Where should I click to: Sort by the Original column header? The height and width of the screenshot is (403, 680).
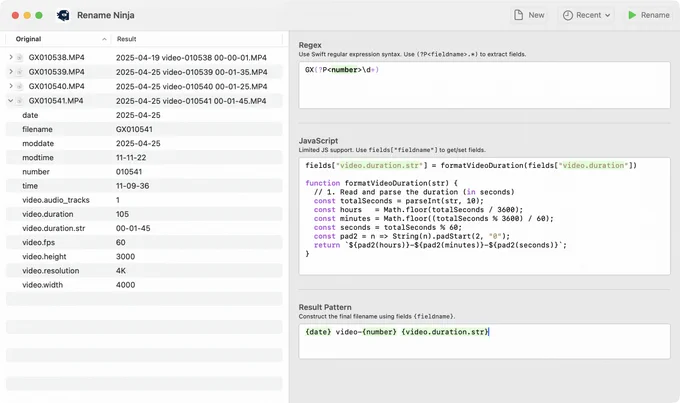pyautogui.click(x=57, y=39)
